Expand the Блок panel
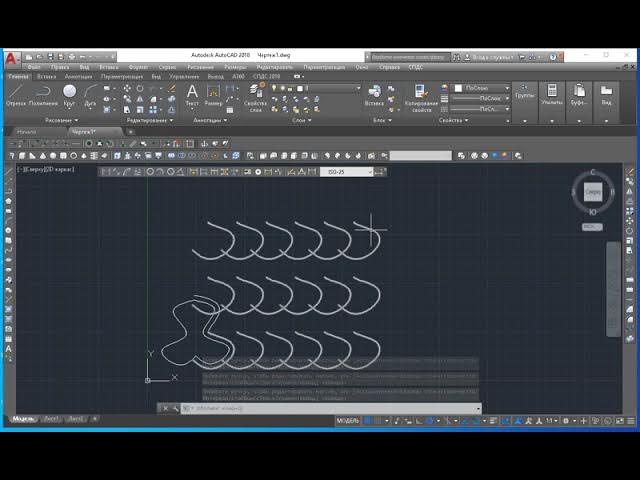 click(x=382, y=120)
